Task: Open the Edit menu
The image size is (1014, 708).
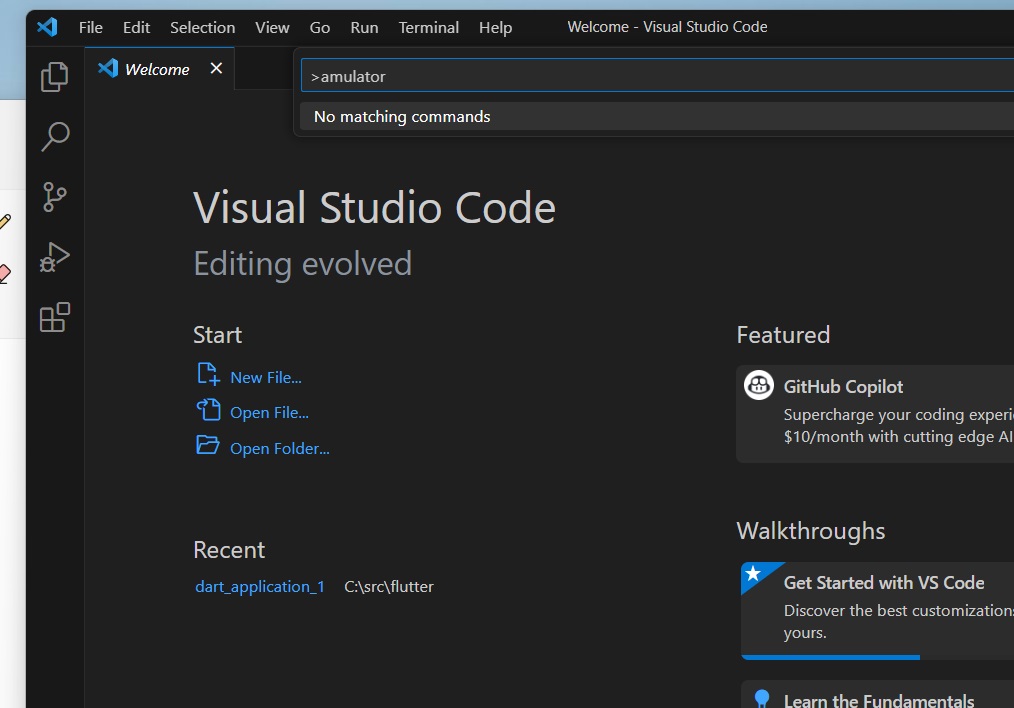Action: (136, 27)
